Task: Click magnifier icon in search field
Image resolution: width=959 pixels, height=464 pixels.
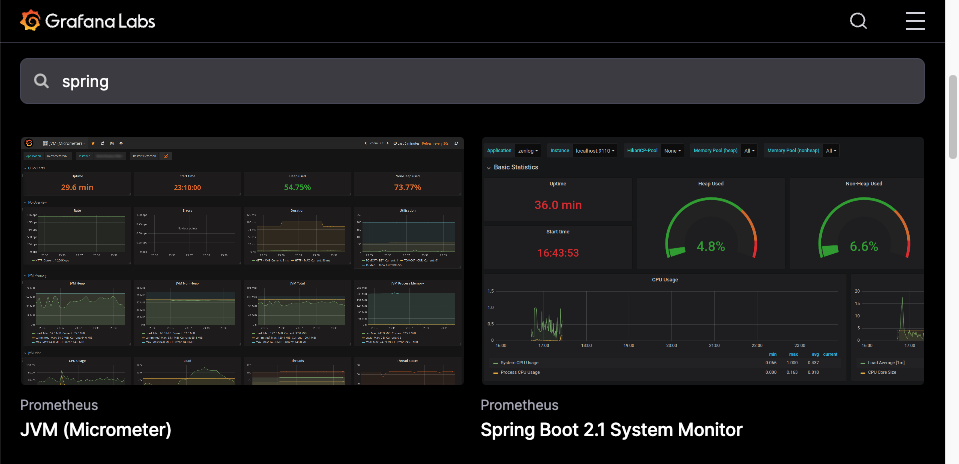Action: [42, 81]
